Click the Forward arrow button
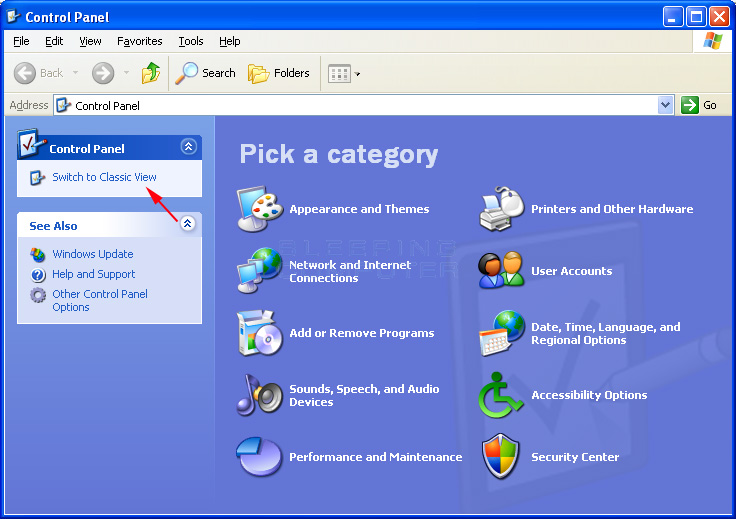Screen dimensions: 736x519 pos(103,73)
